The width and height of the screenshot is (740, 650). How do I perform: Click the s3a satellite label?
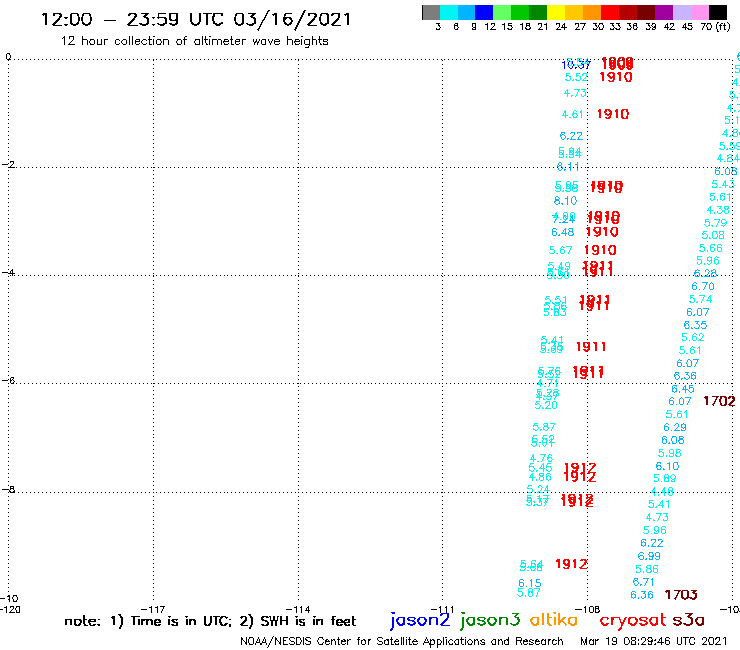click(688, 620)
